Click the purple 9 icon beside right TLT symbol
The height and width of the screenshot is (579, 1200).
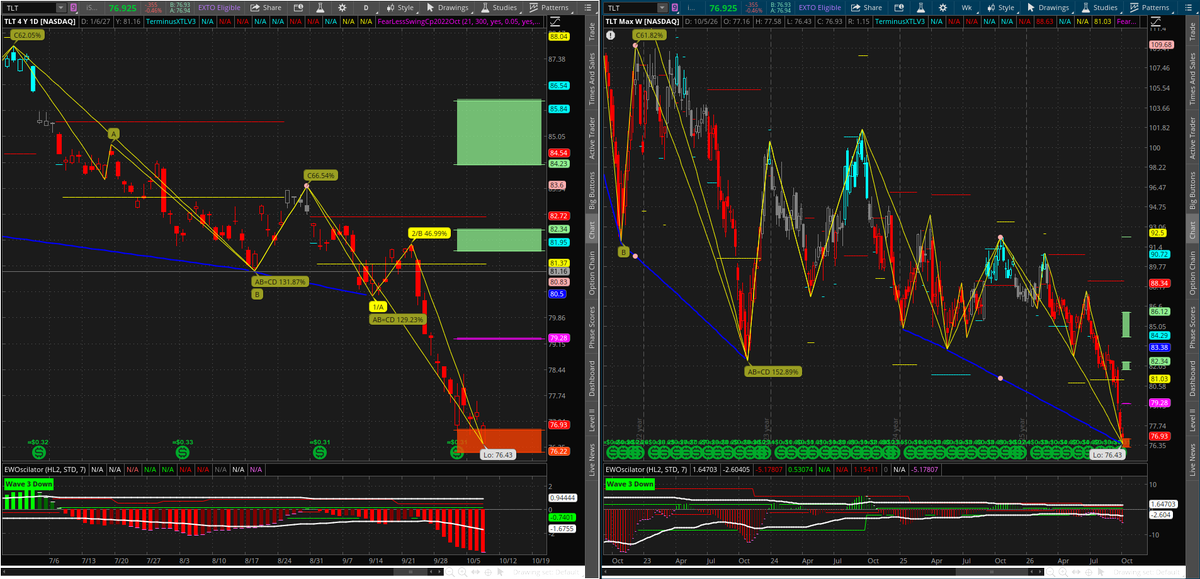point(677,7)
